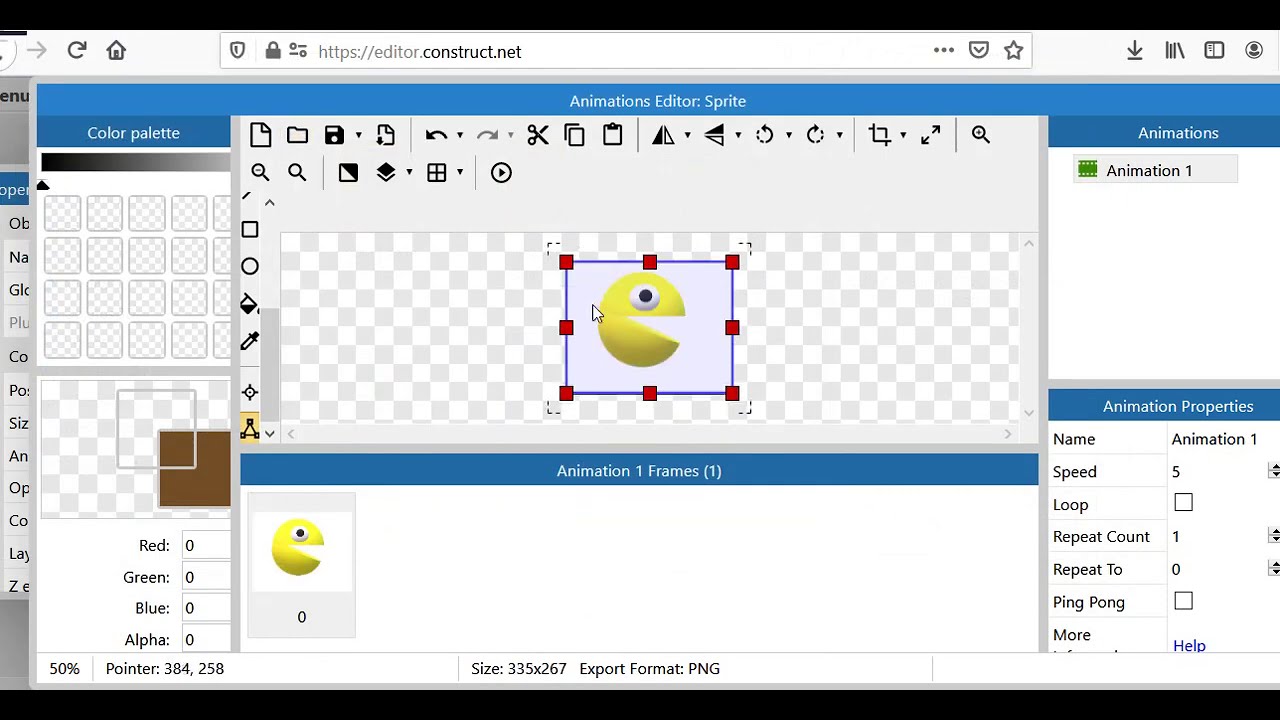This screenshot has height=720, width=1280.
Task: Select the collision polygon tool
Action: (250, 429)
